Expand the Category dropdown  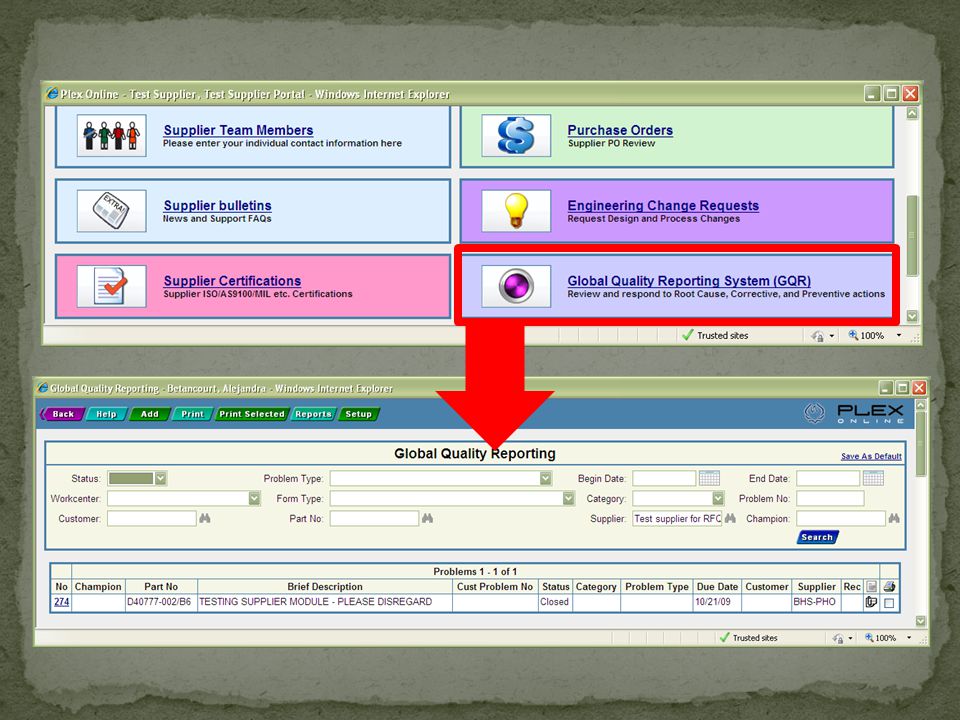[718, 498]
